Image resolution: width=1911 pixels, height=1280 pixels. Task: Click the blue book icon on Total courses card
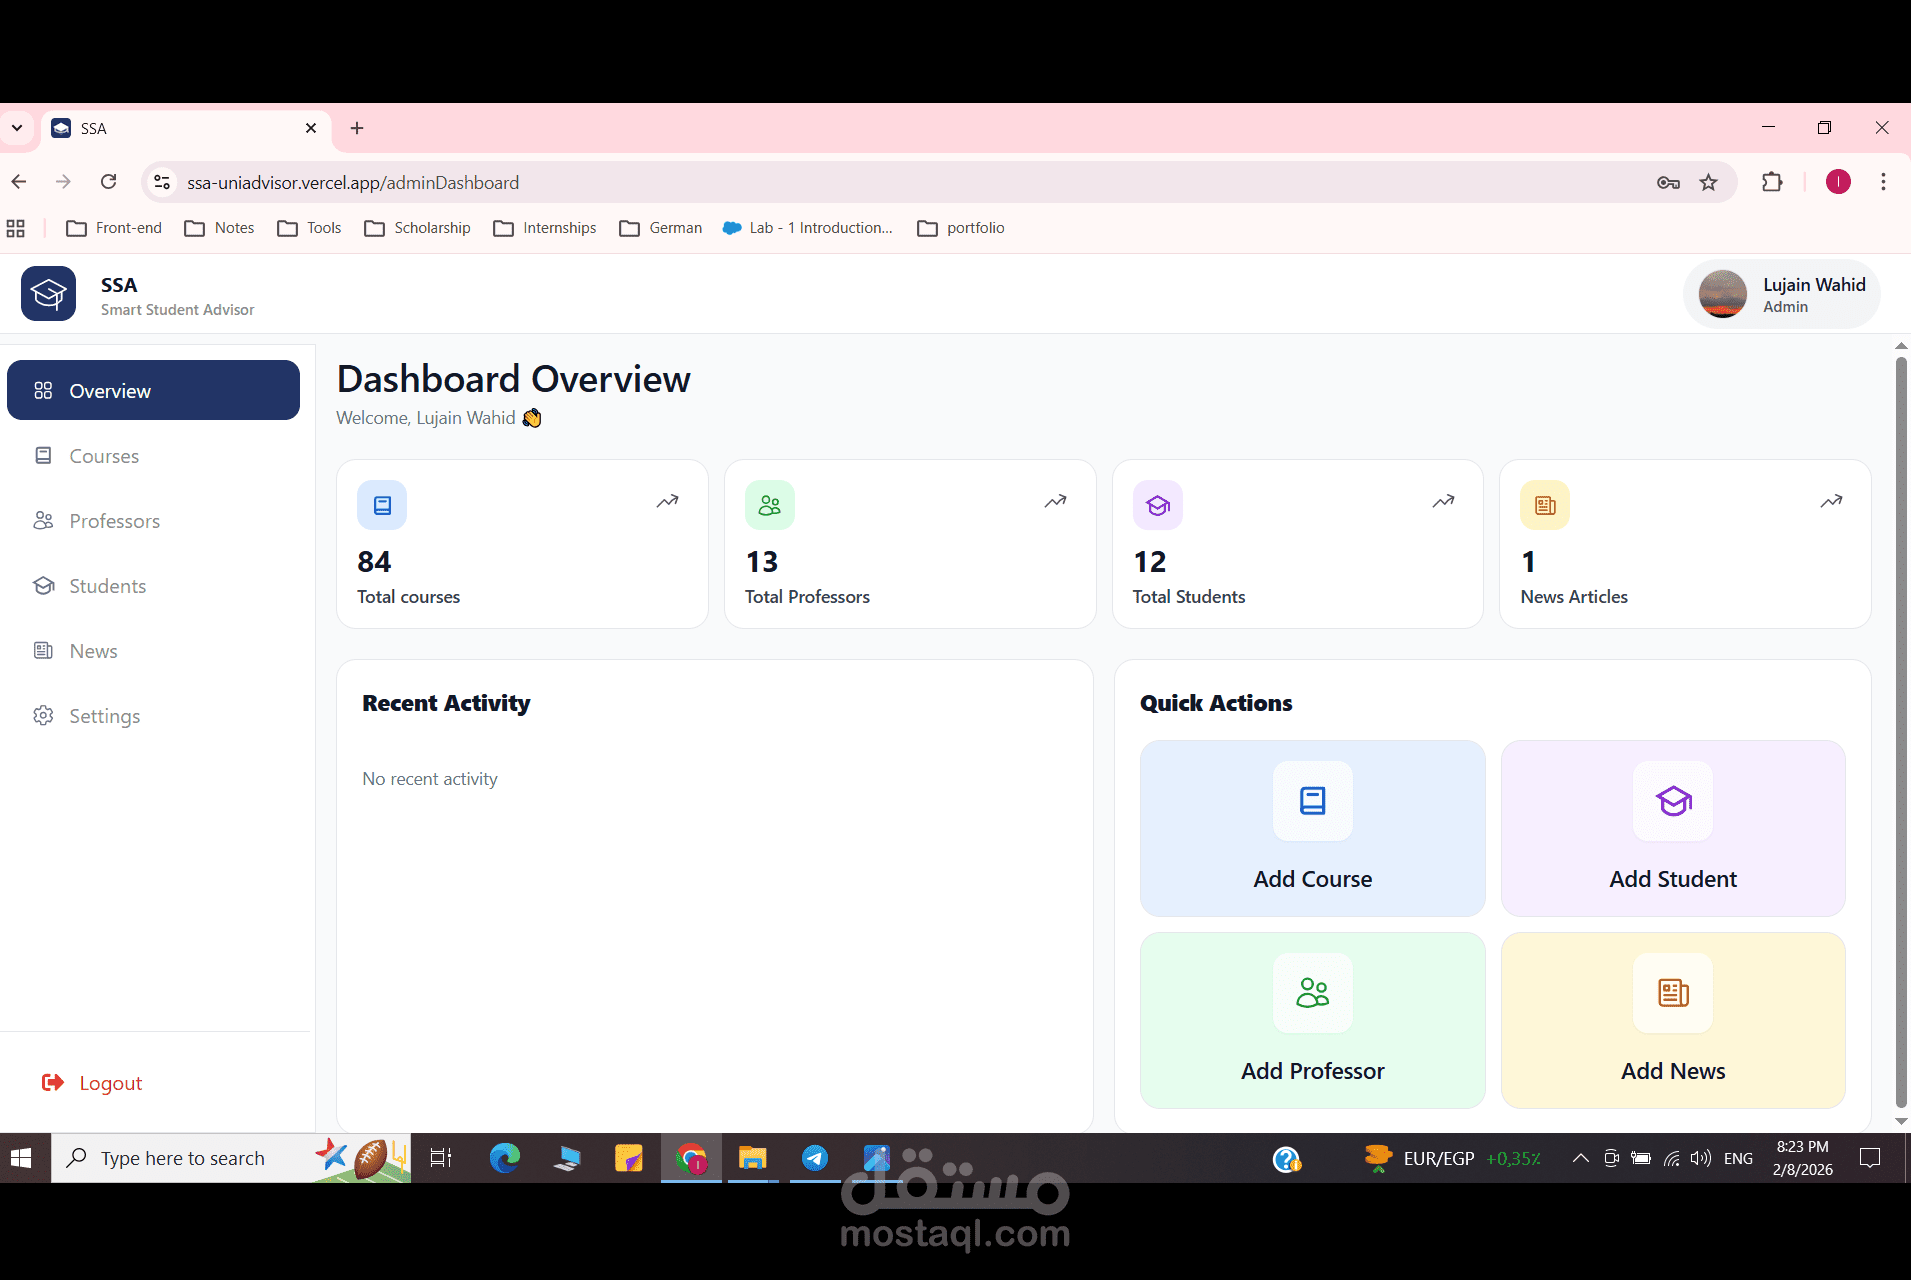coord(382,505)
